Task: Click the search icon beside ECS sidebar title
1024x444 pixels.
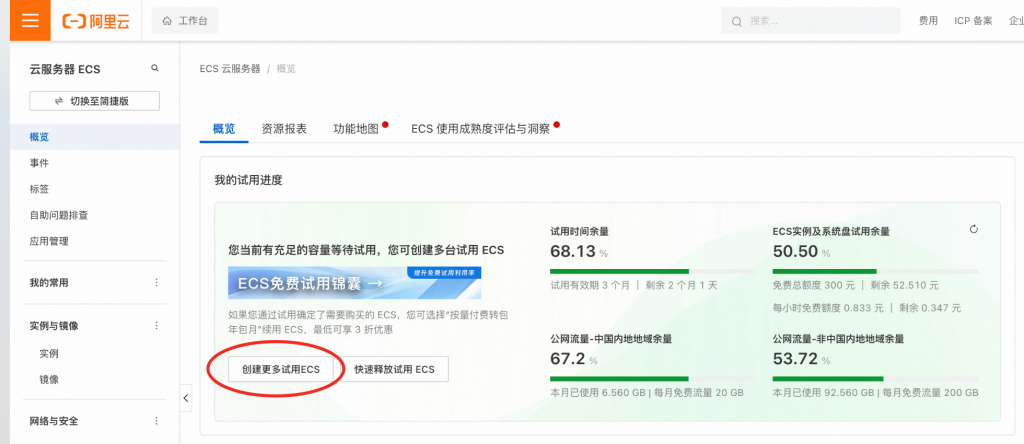Action: [155, 68]
